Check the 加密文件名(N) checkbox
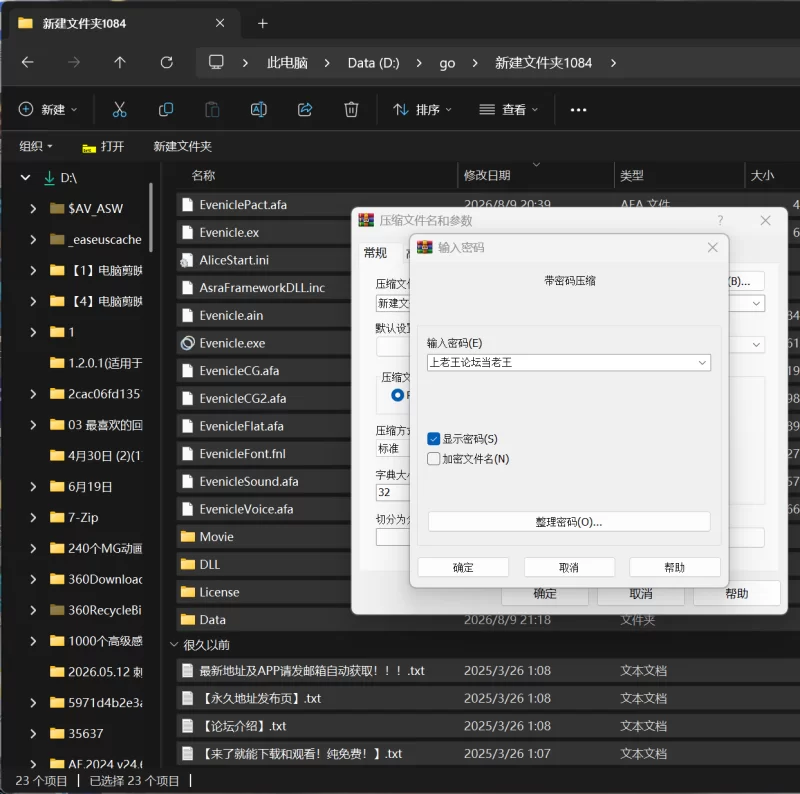This screenshot has width=800, height=794. [433, 459]
